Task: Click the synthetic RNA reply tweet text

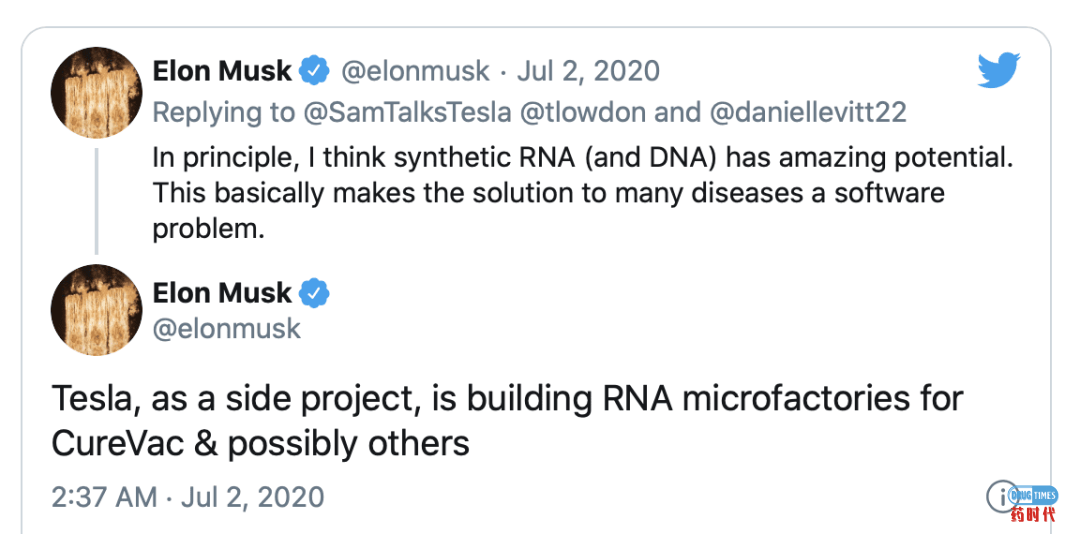Action: 583,194
